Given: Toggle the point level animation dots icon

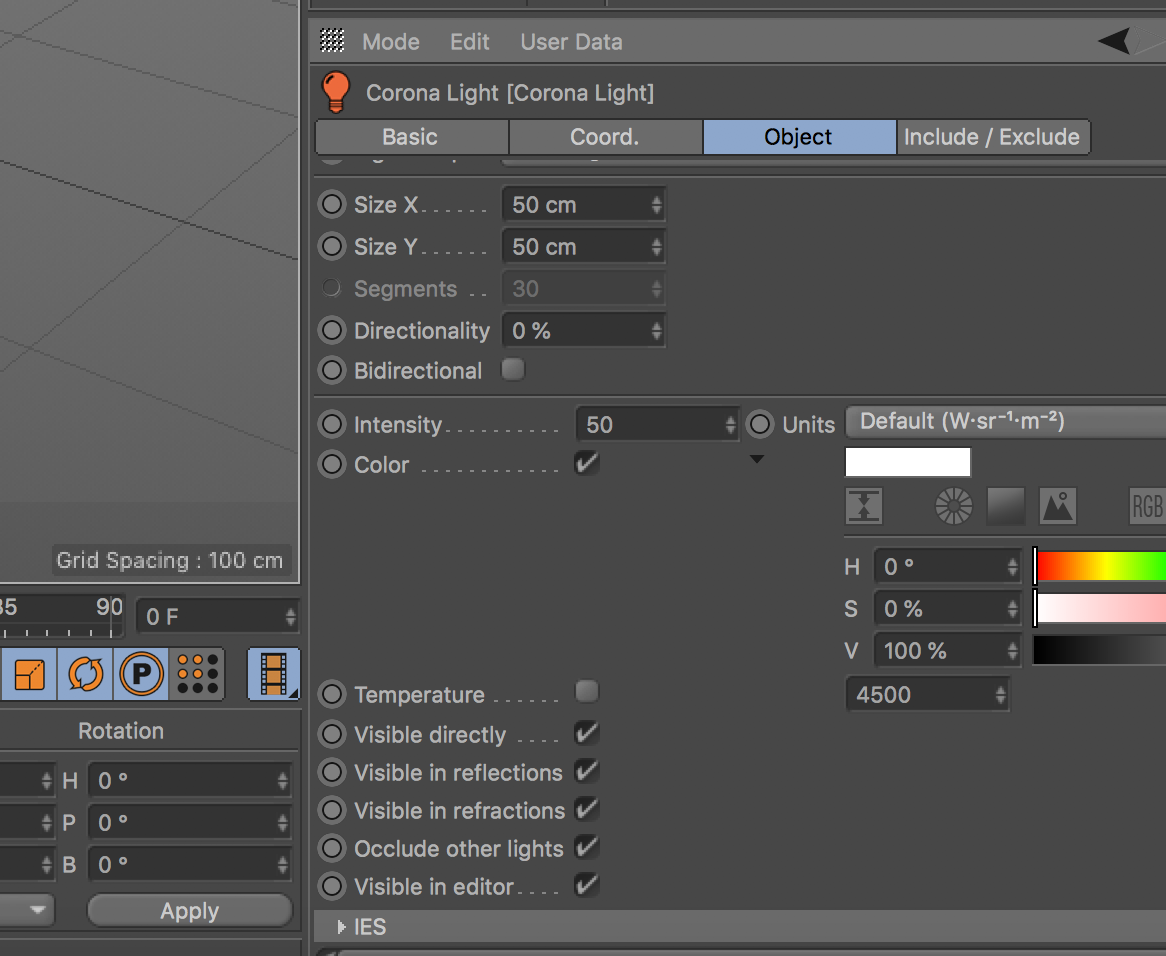Looking at the screenshot, I should tap(197, 674).
